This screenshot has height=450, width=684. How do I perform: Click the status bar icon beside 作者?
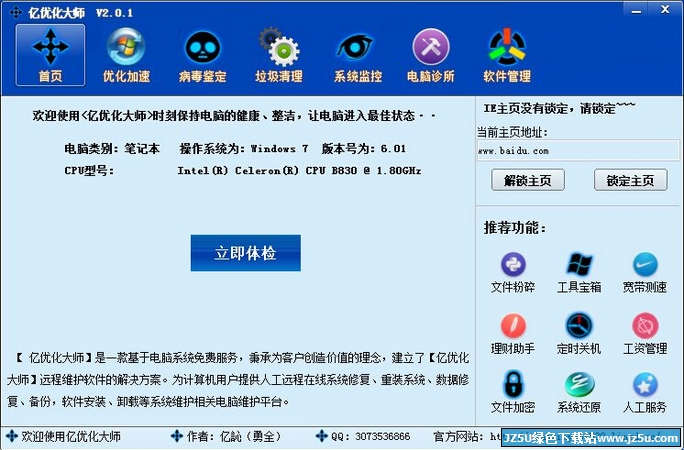pos(177,436)
